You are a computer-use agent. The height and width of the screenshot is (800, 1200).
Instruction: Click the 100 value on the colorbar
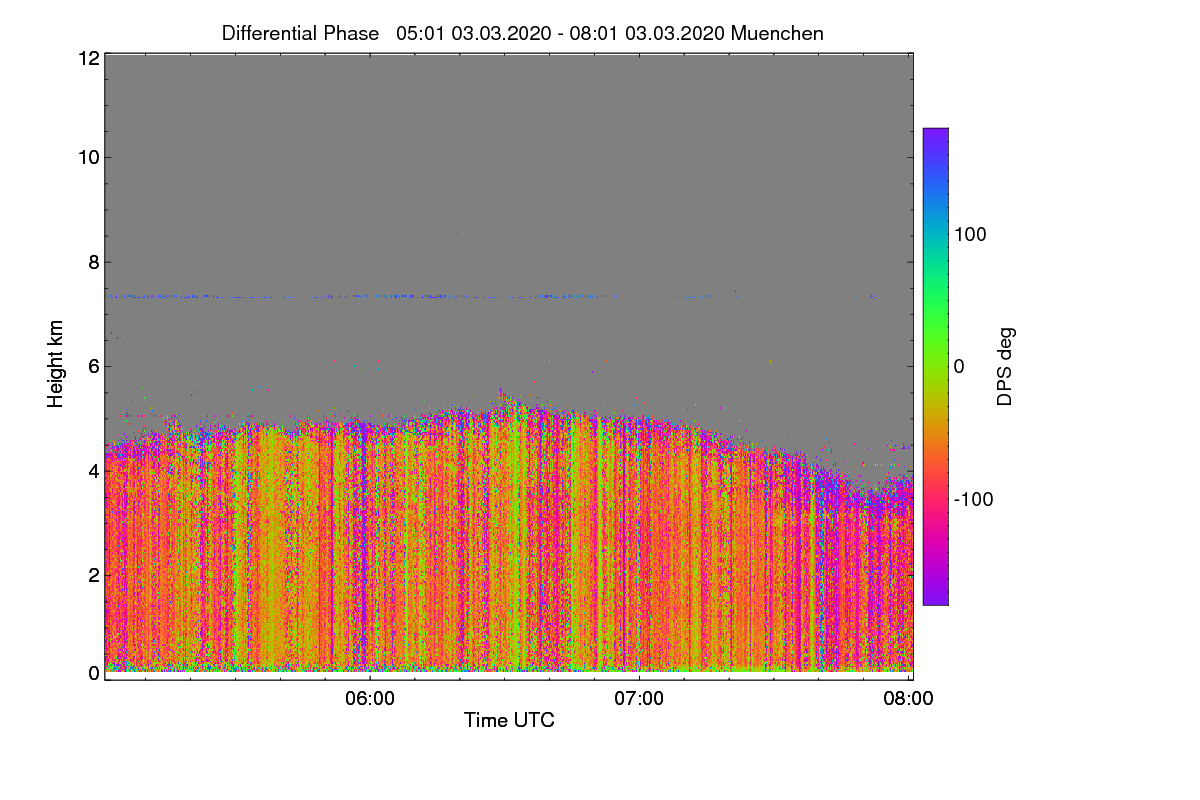click(971, 234)
